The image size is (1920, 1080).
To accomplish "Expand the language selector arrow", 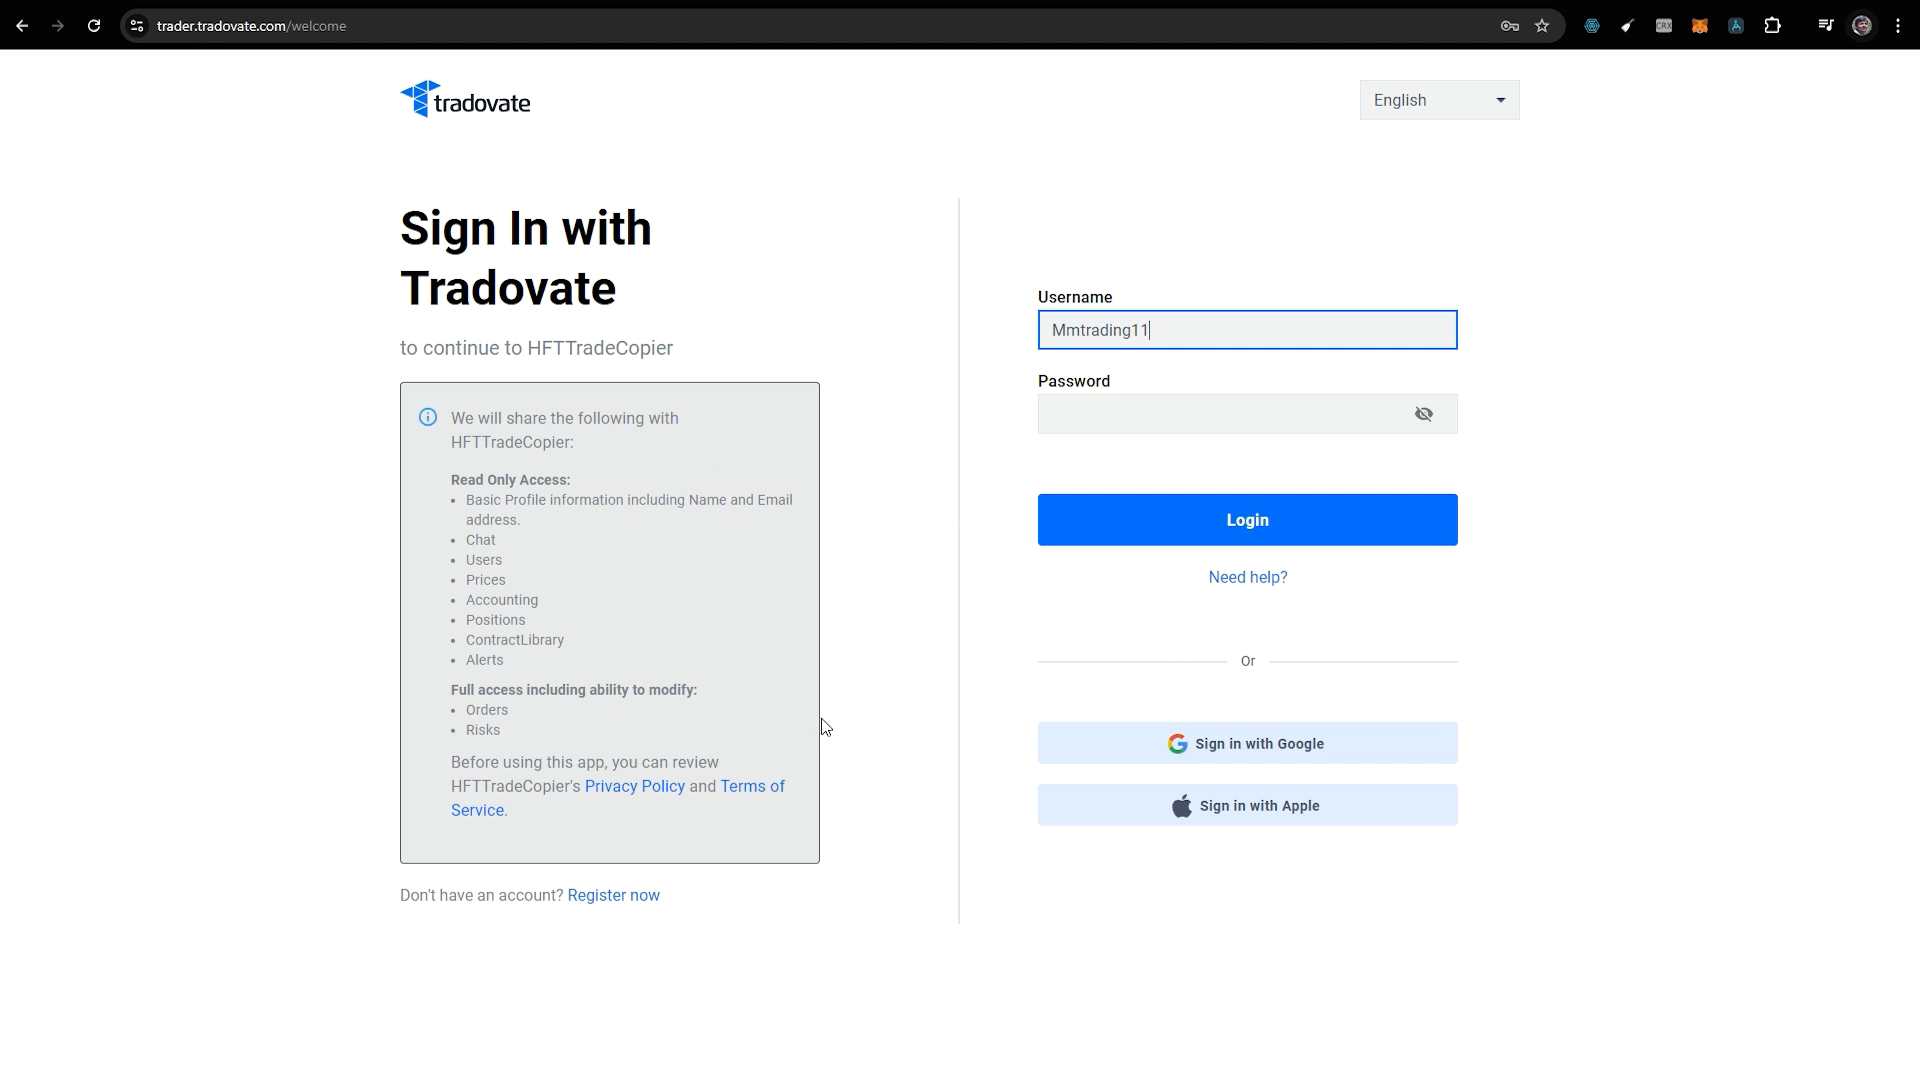I will 1501,100.
